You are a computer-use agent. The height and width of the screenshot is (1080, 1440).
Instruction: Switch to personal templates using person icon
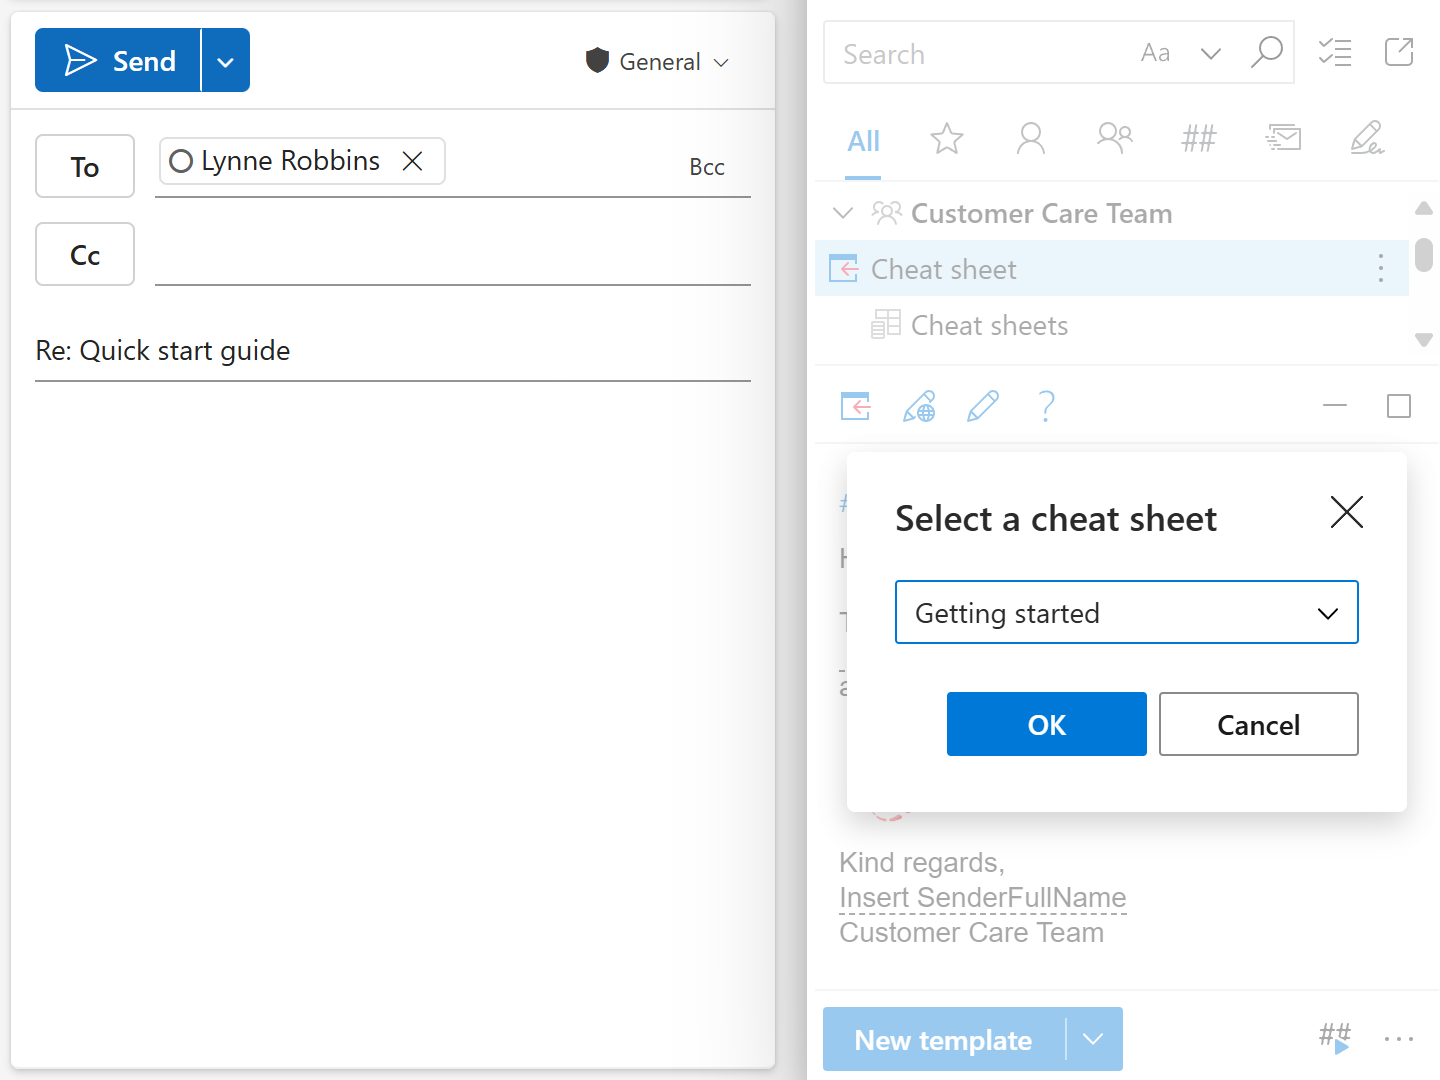[x=1031, y=140]
